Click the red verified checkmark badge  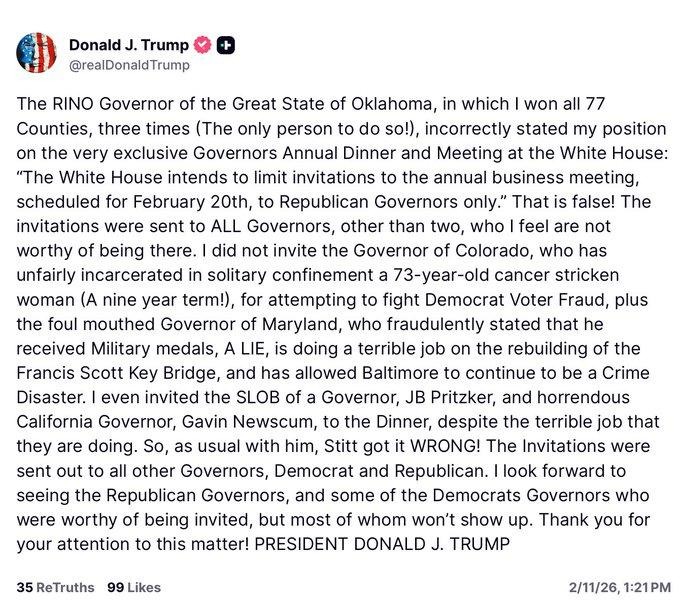[201, 45]
